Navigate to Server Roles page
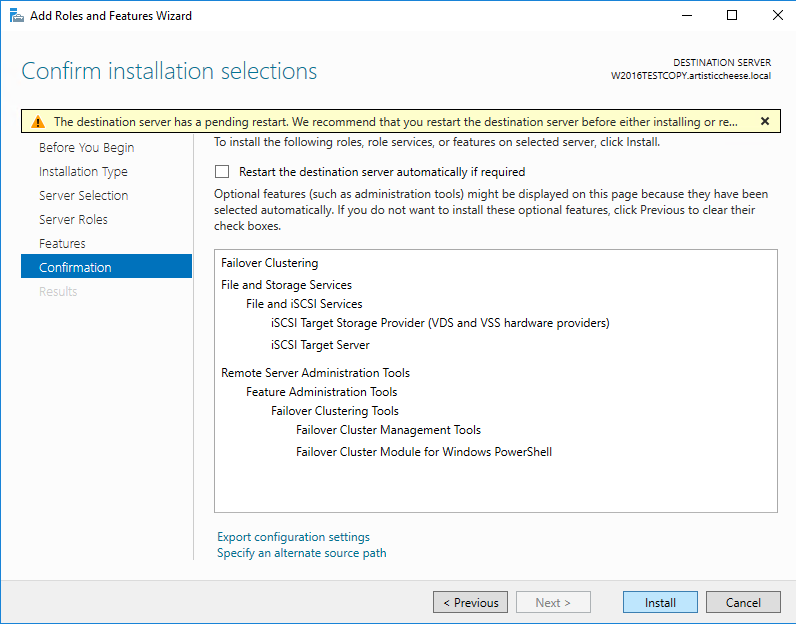The height and width of the screenshot is (624, 796). coord(73,220)
